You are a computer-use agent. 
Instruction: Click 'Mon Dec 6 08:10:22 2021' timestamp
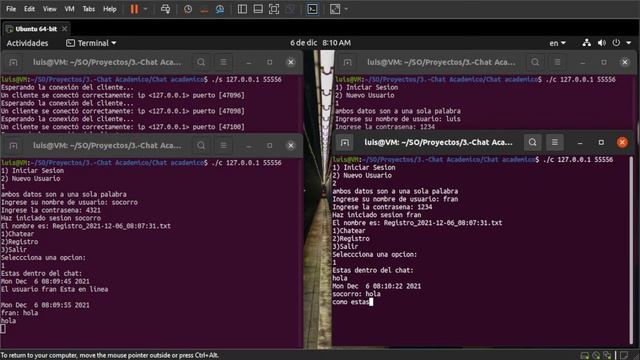376,286
